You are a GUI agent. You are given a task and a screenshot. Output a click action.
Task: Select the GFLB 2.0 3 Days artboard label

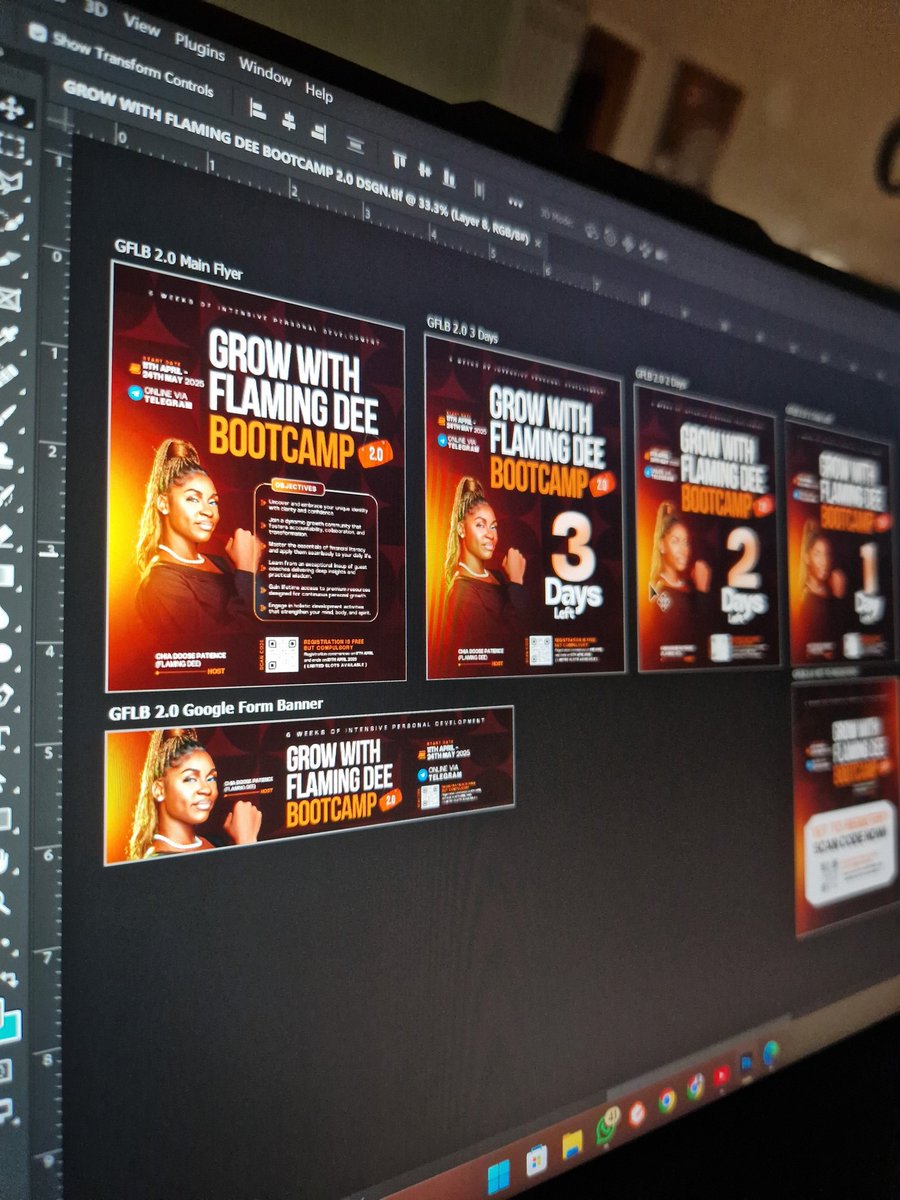pos(462,329)
